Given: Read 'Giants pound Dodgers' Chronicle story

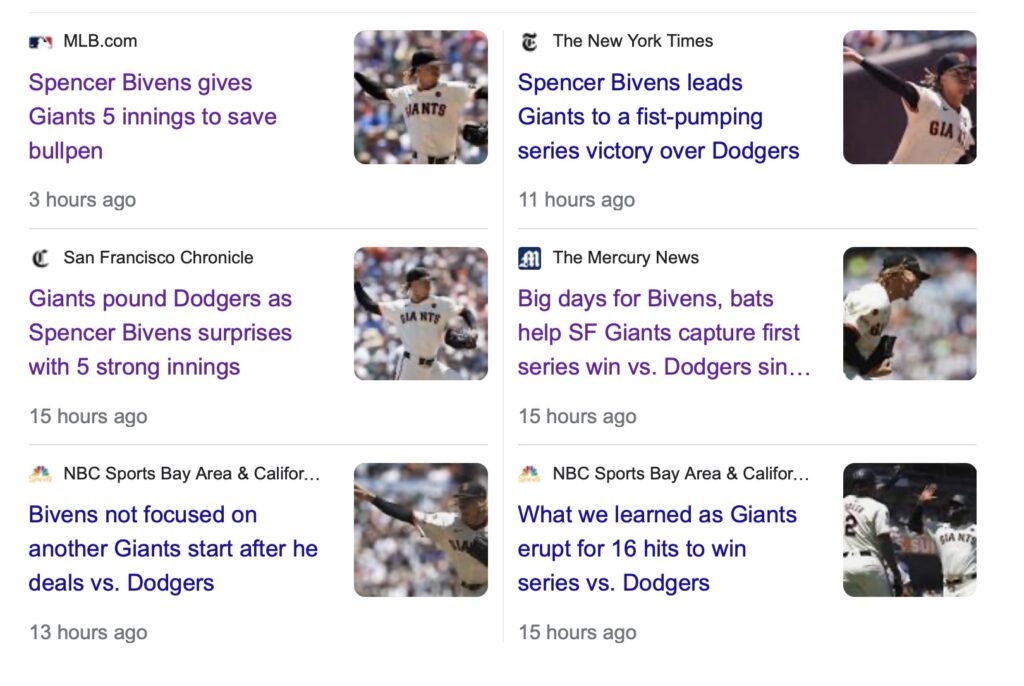Looking at the screenshot, I should click(x=160, y=333).
